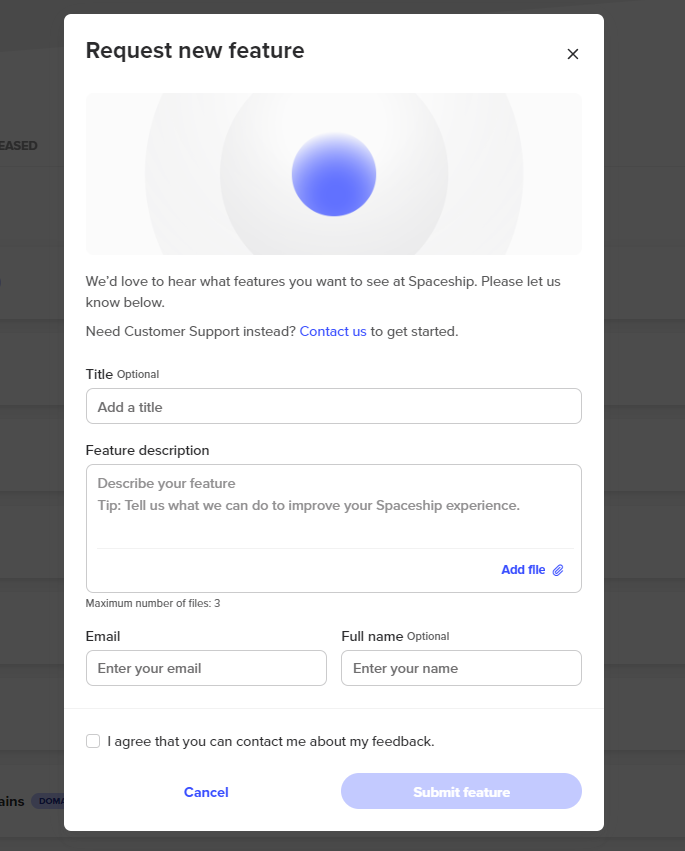The image size is (685, 851).
Task: Click the Add file link text
Action: coord(523,570)
